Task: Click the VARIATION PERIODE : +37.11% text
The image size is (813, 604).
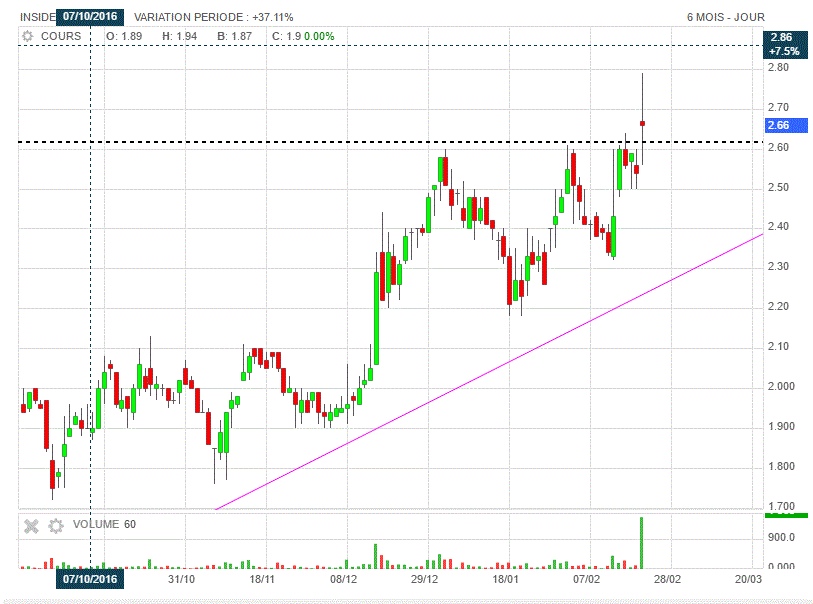Action: tap(214, 17)
